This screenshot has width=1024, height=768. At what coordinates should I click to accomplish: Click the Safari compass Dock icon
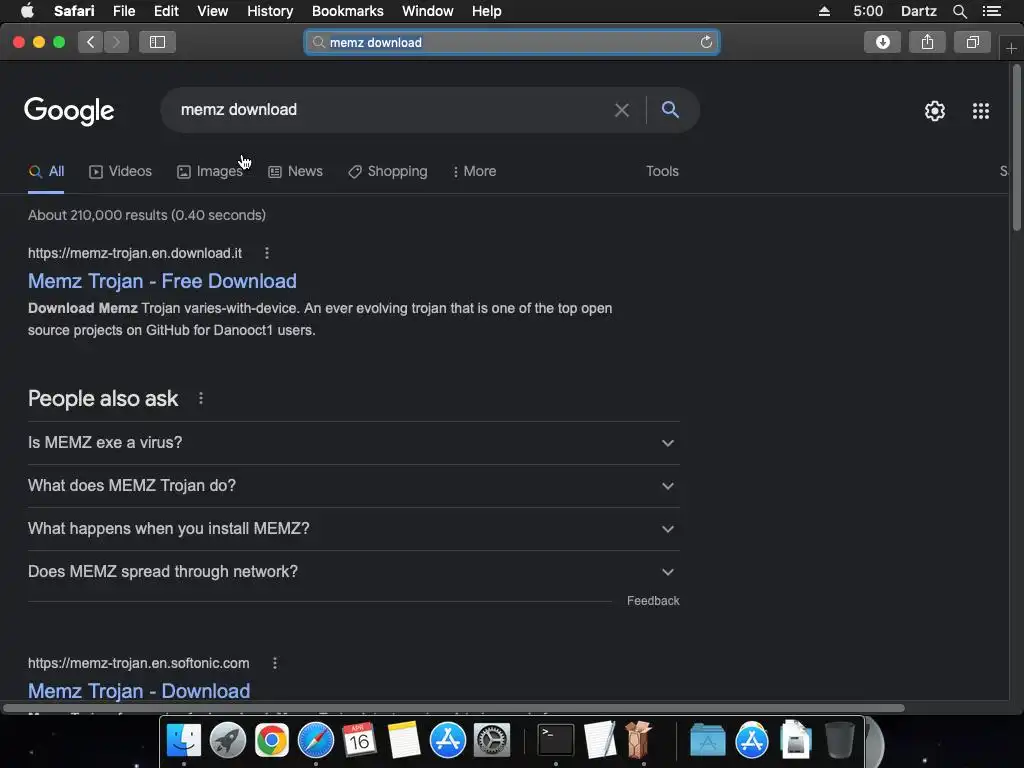coord(316,741)
